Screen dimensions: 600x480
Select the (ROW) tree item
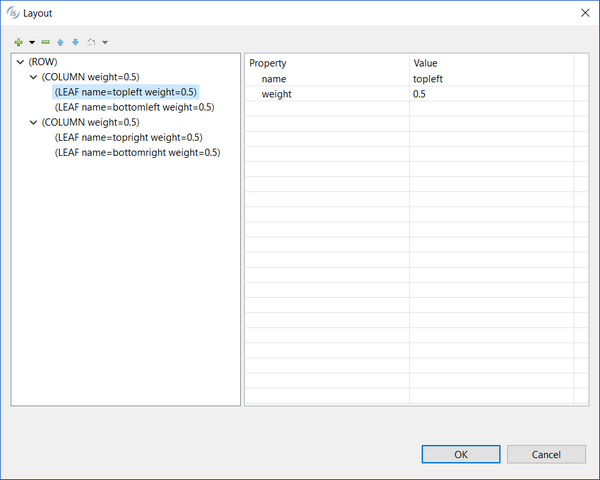click(42, 62)
